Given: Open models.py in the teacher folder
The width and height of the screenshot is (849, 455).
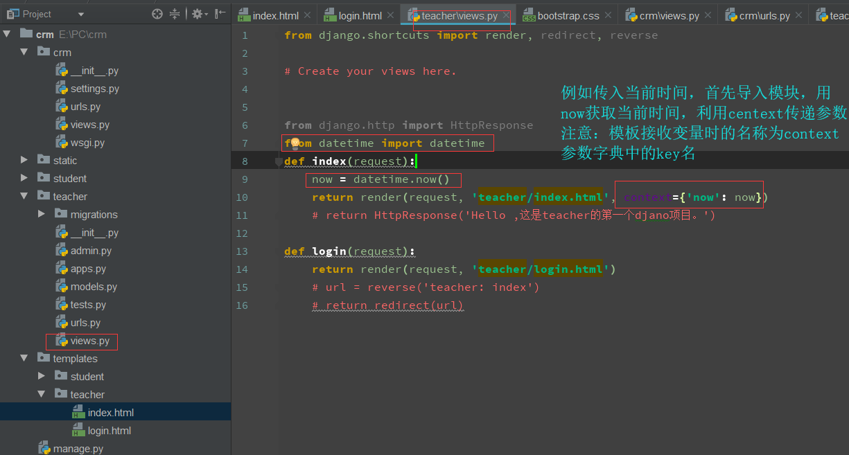Looking at the screenshot, I should tap(94, 286).
